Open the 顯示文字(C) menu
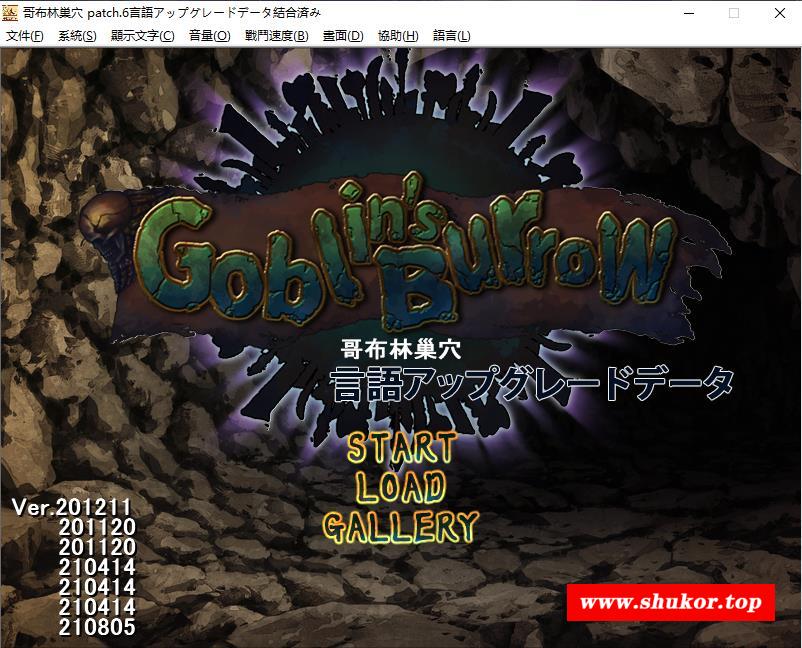802x648 pixels. (x=143, y=36)
